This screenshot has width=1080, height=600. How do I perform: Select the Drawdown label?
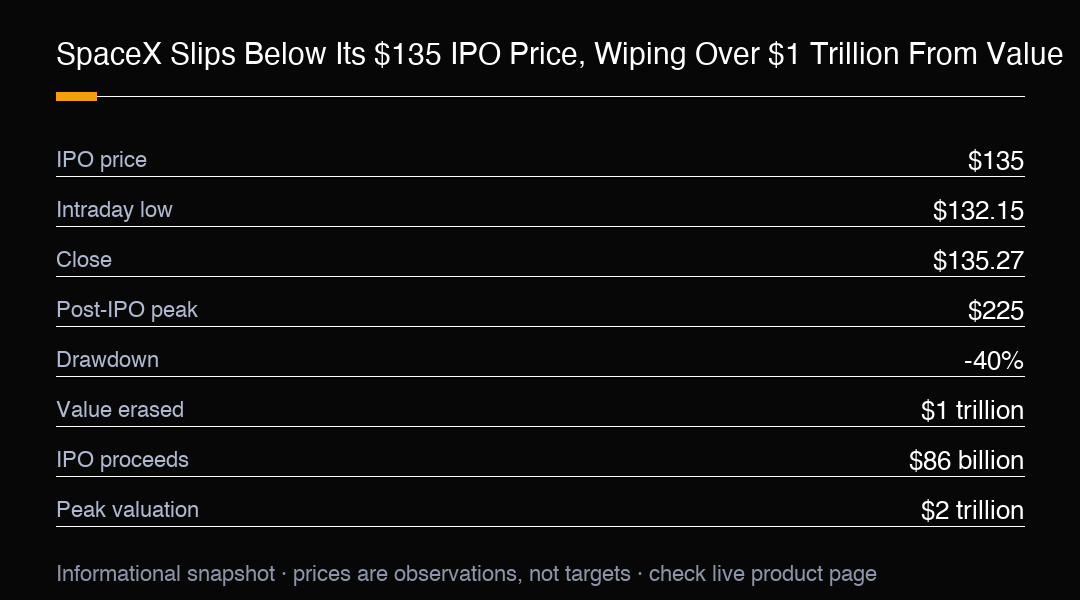[x=107, y=360]
